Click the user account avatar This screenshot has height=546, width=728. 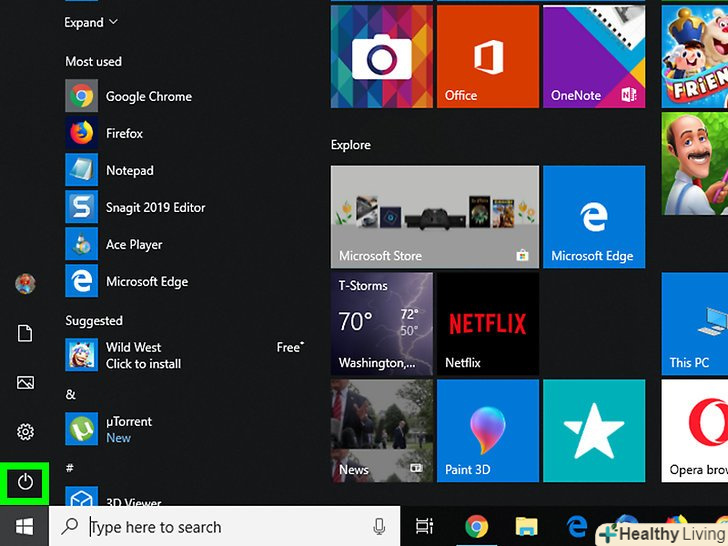[x=25, y=284]
